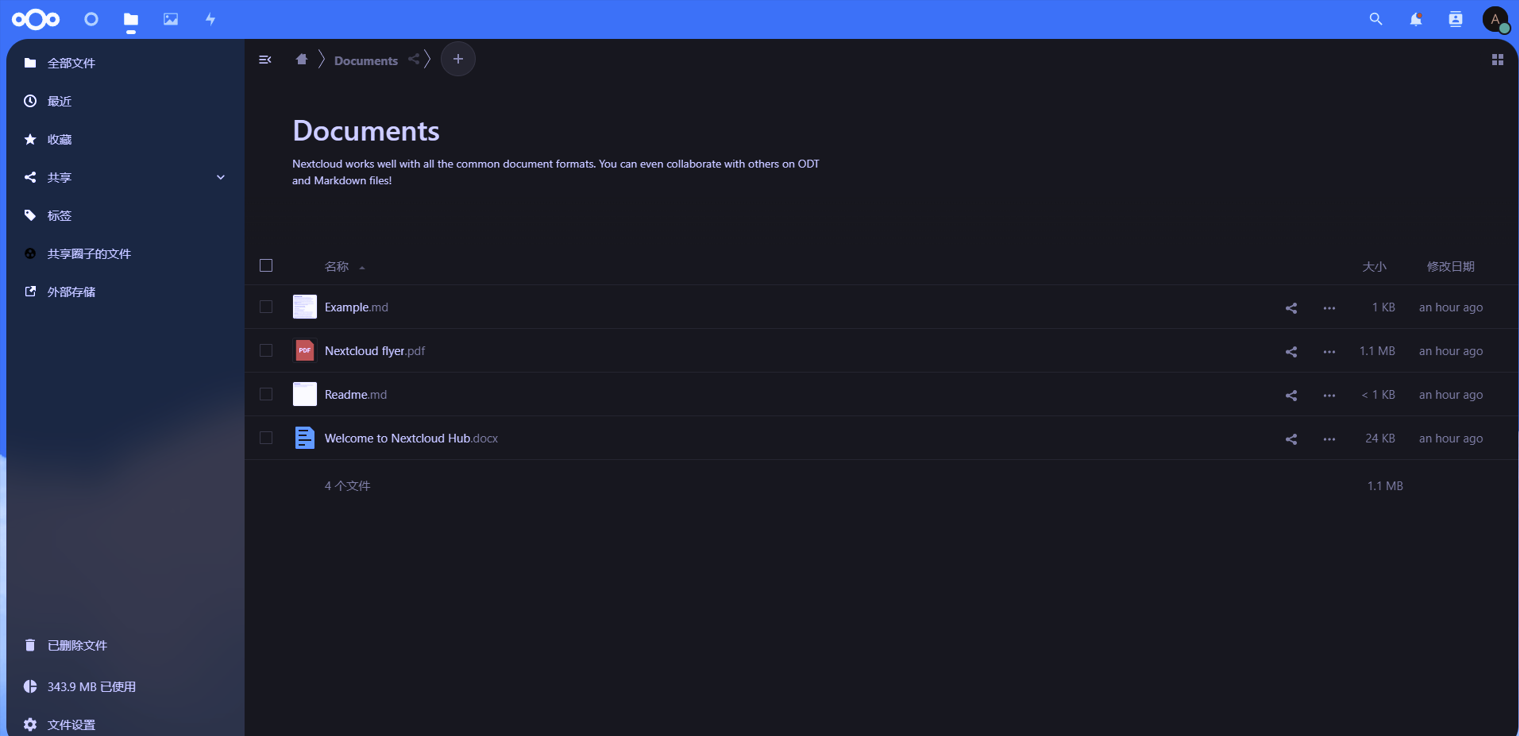This screenshot has width=1519, height=736.
Task: Go to home folder breadcrumb icon
Action: point(301,60)
